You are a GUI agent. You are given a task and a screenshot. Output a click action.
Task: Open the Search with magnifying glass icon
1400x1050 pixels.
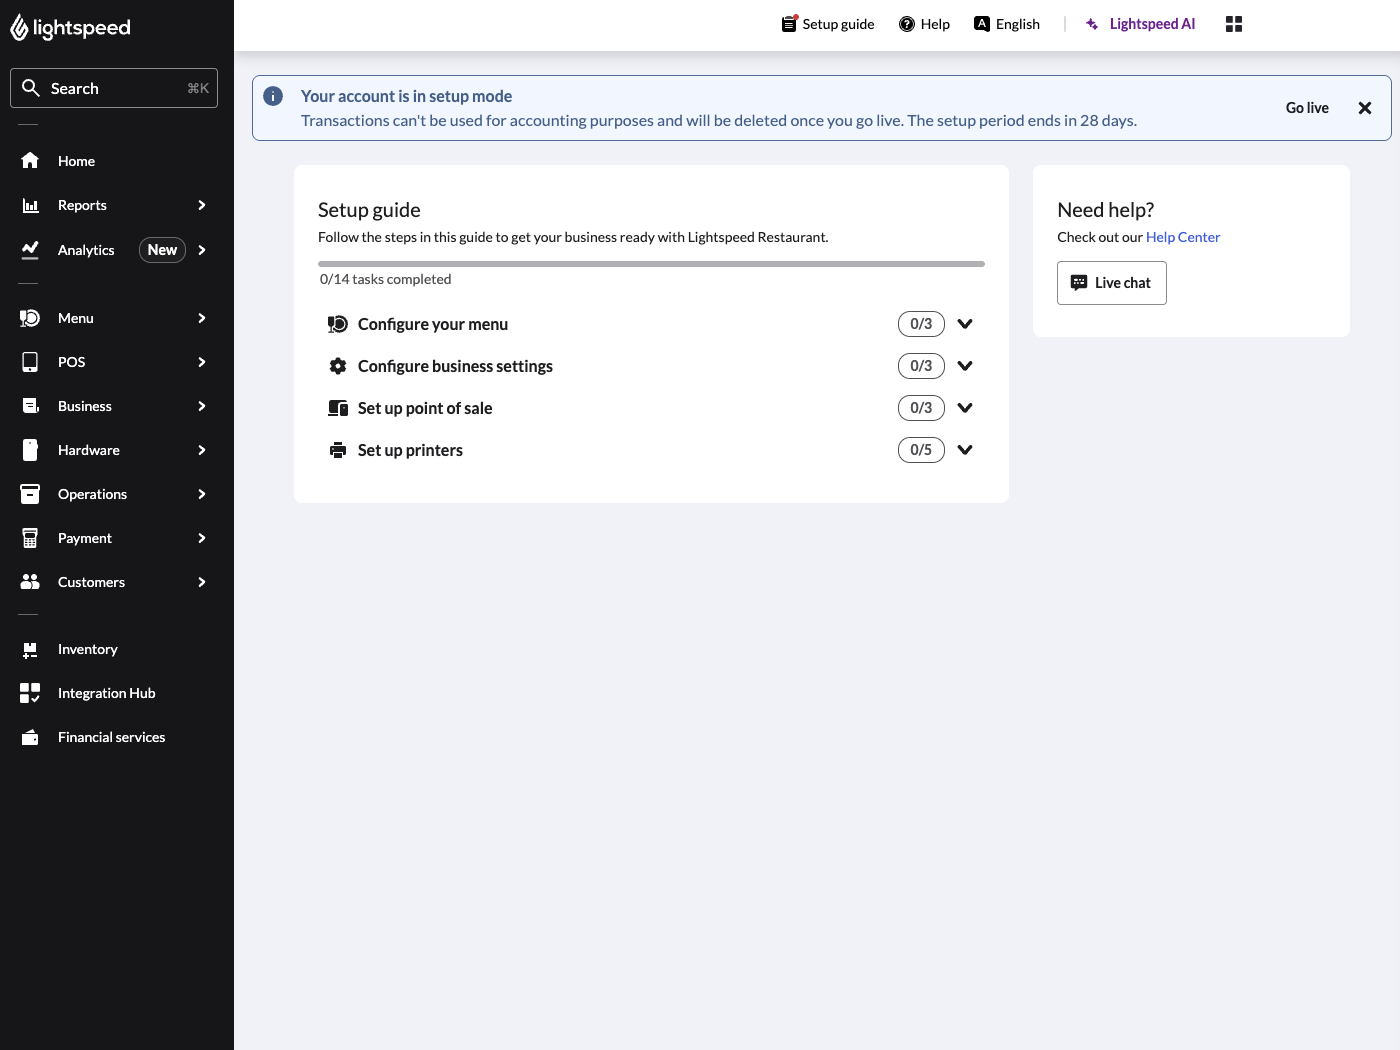tap(33, 88)
